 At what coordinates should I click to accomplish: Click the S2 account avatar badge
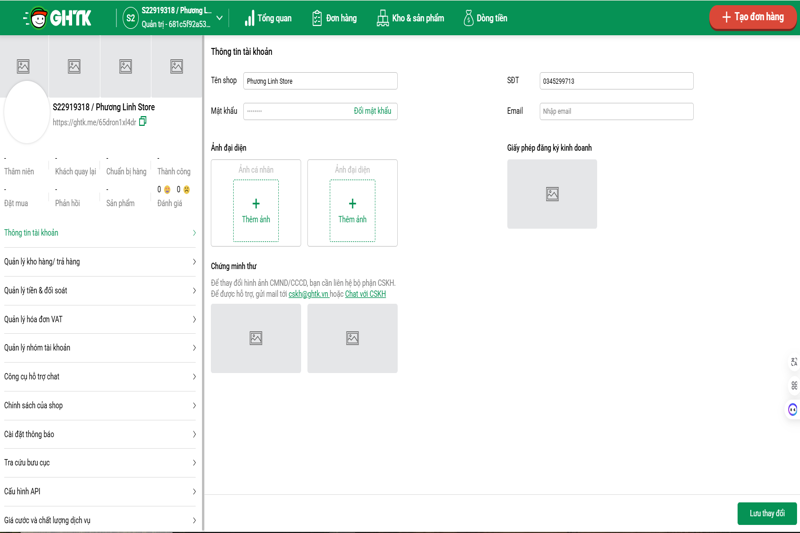130,18
